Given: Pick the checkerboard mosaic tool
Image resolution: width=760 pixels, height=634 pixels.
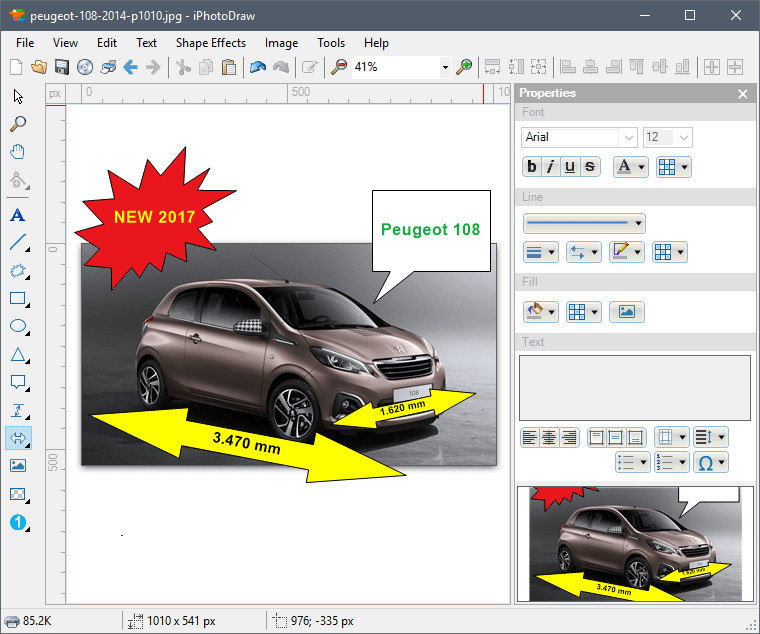Looking at the screenshot, I should pyautogui.click(x=18, y=494).
